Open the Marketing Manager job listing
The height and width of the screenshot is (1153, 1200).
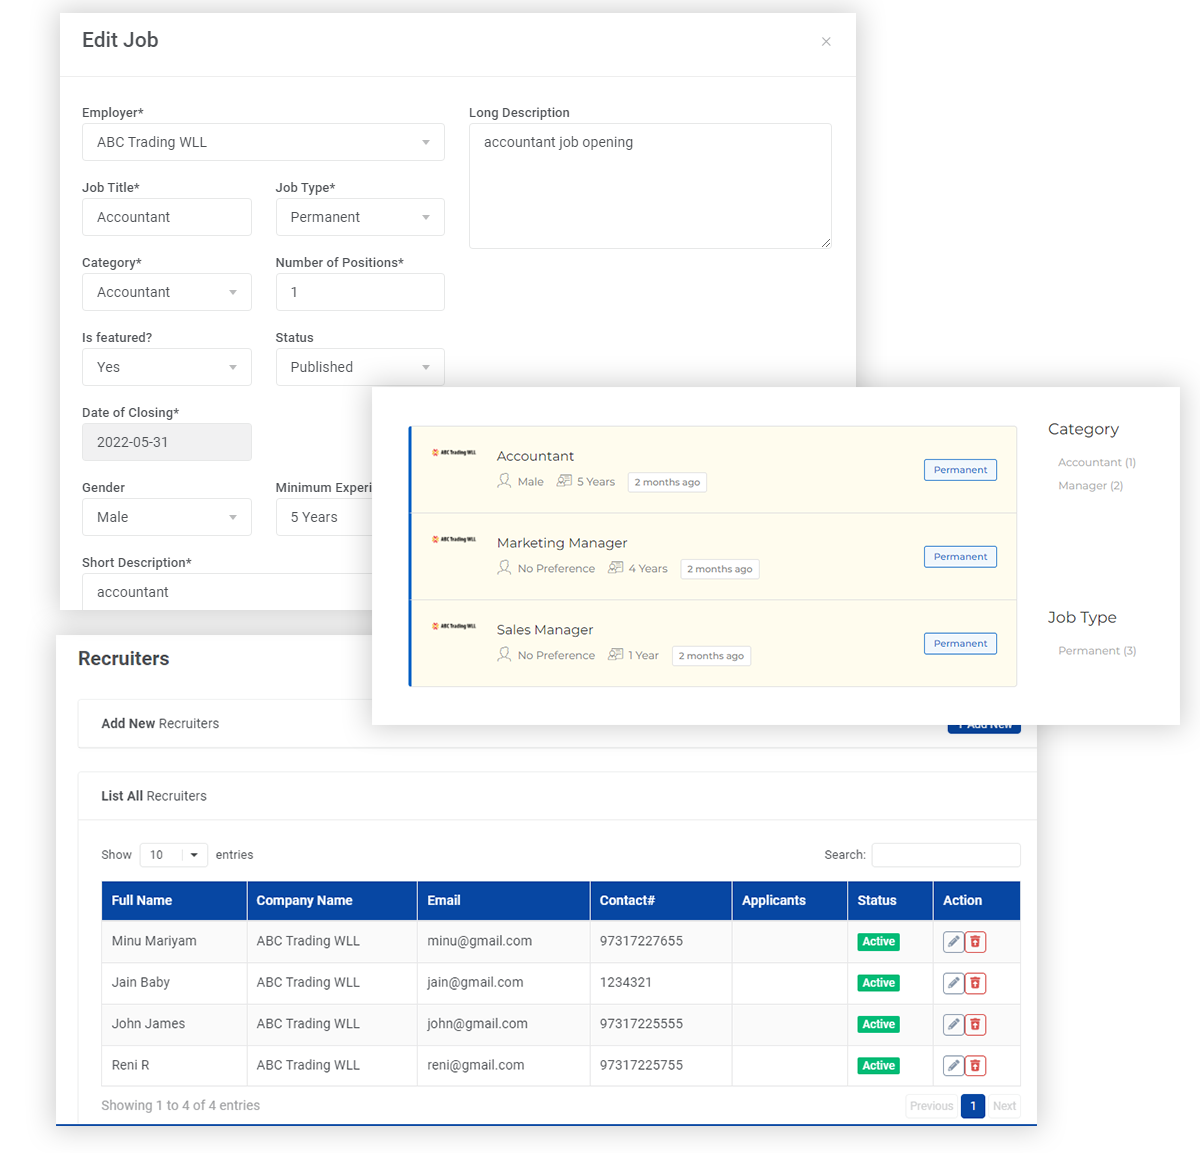pyautogui.click(x=562, y=543)
